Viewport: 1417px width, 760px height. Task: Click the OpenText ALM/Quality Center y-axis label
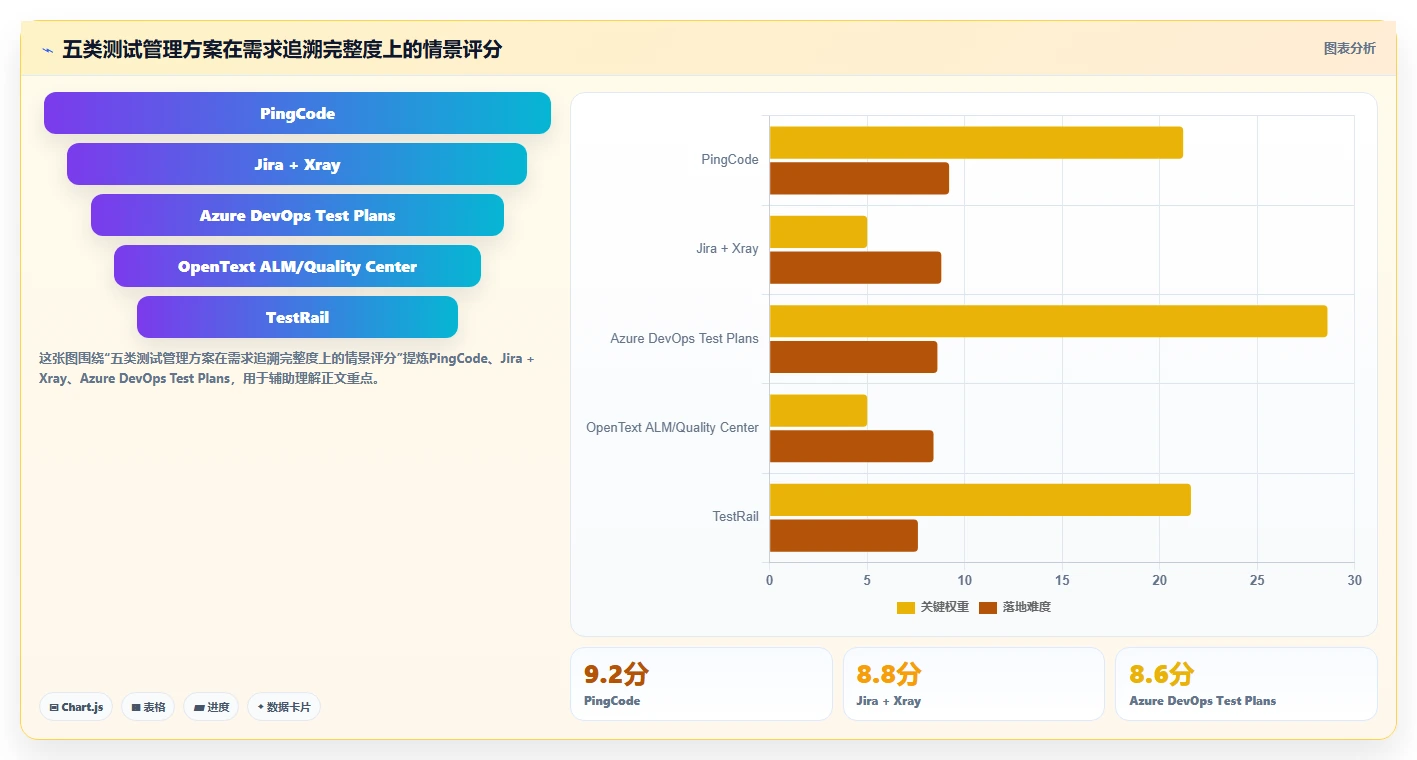coord(672,428)
